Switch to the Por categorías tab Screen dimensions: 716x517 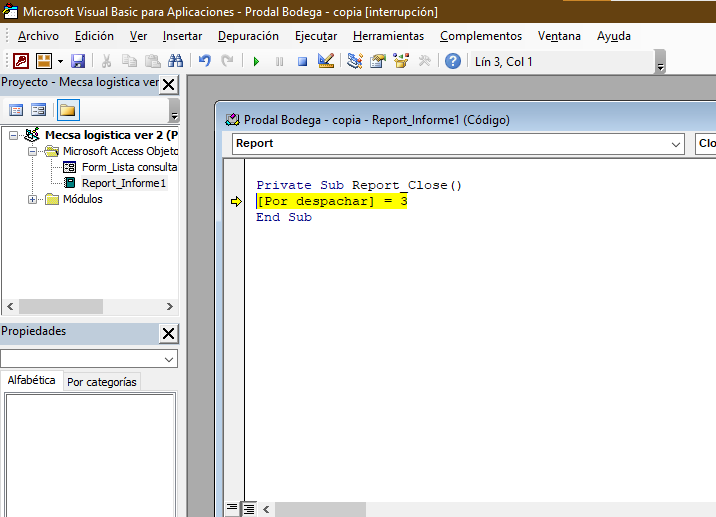(x=101, y=382)
